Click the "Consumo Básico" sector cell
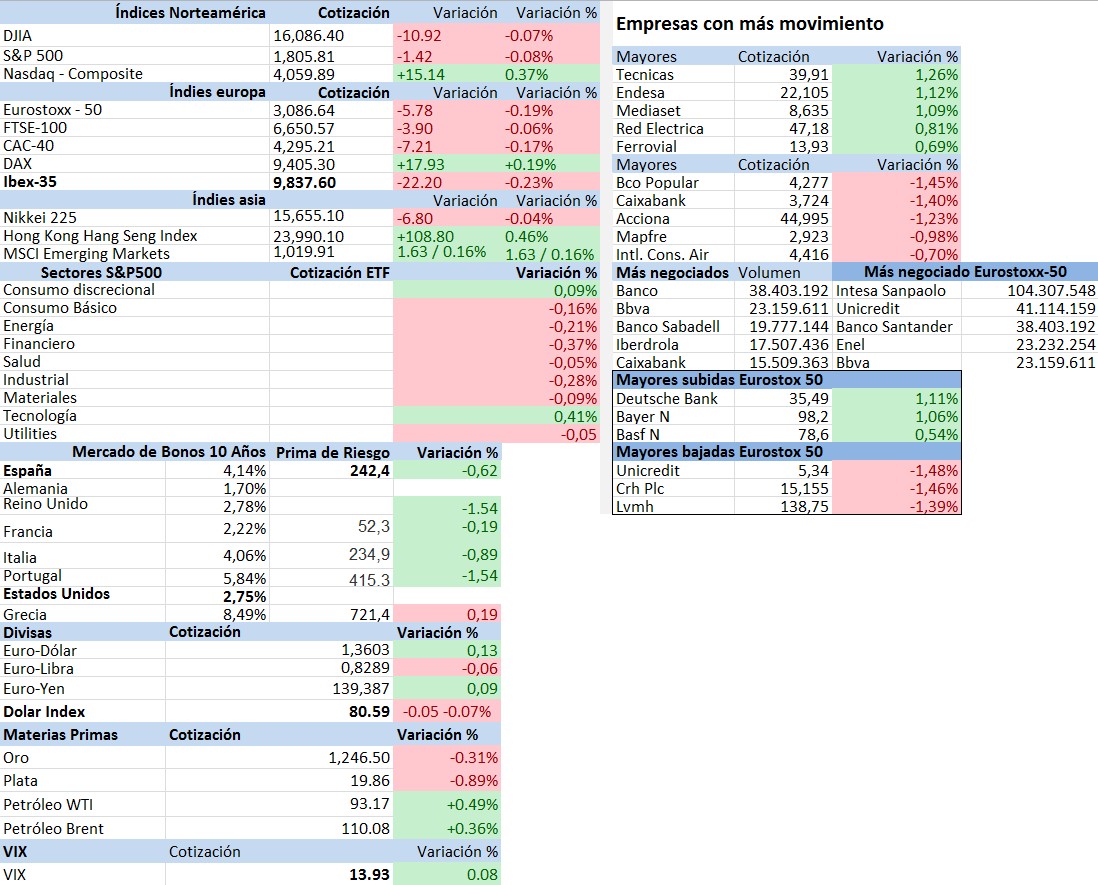1098x885 pixels. tap(60, 308)
